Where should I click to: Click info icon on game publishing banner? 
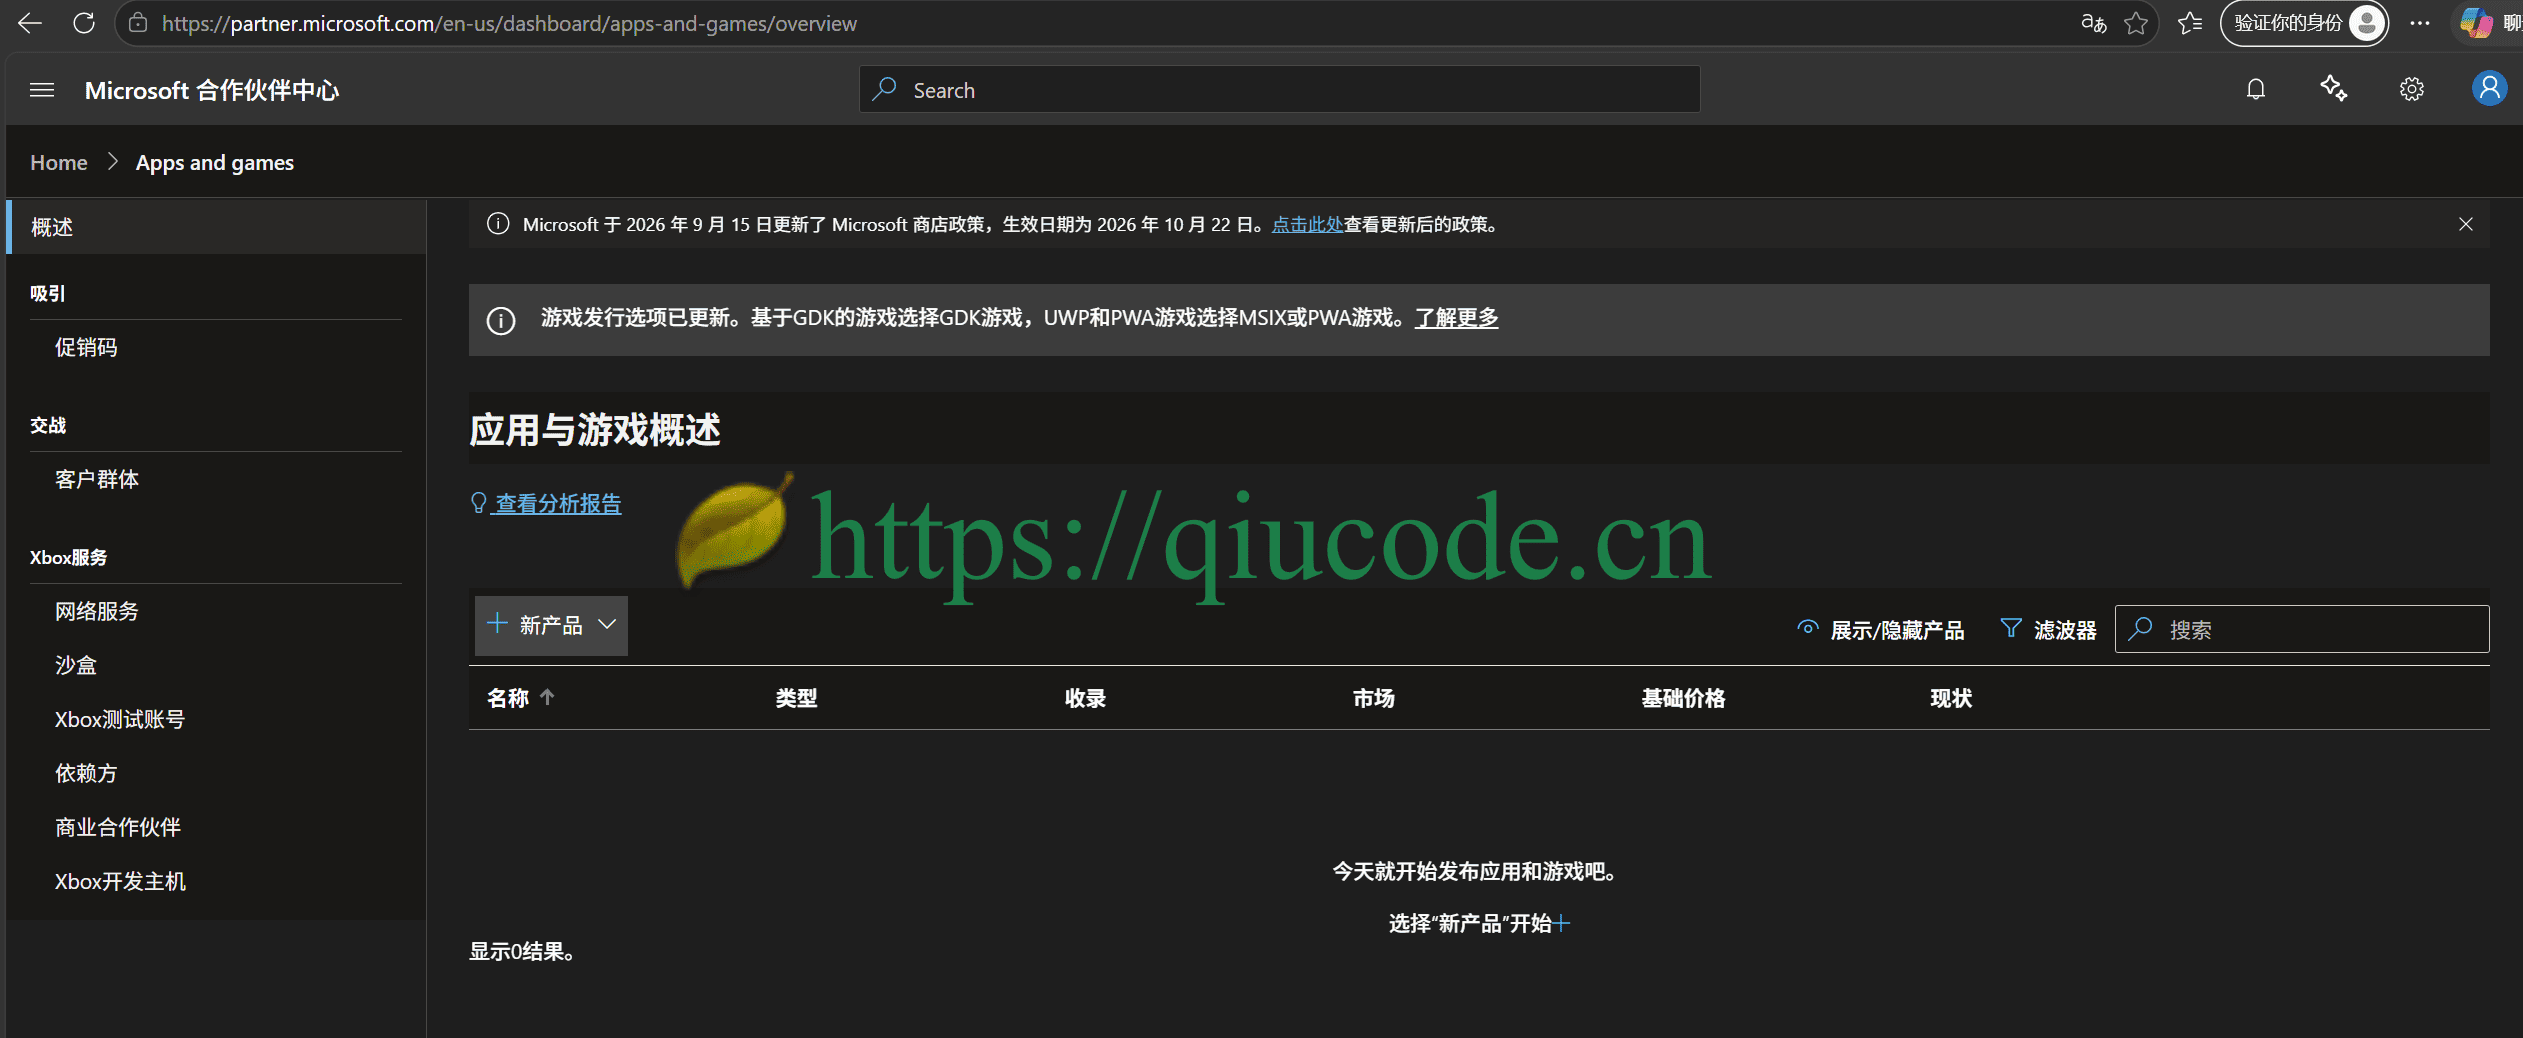pos(501,320)
